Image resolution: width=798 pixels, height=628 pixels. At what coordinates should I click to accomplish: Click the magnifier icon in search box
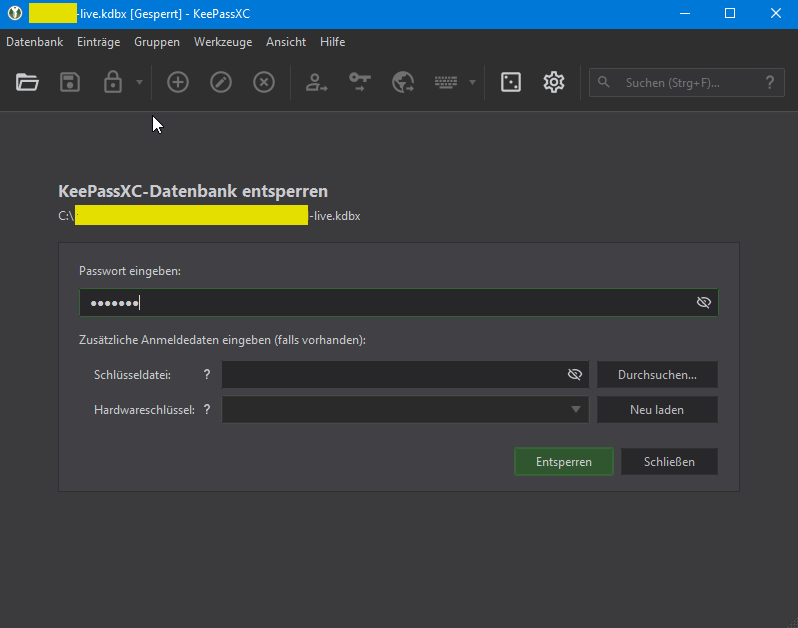coord(604,82)
